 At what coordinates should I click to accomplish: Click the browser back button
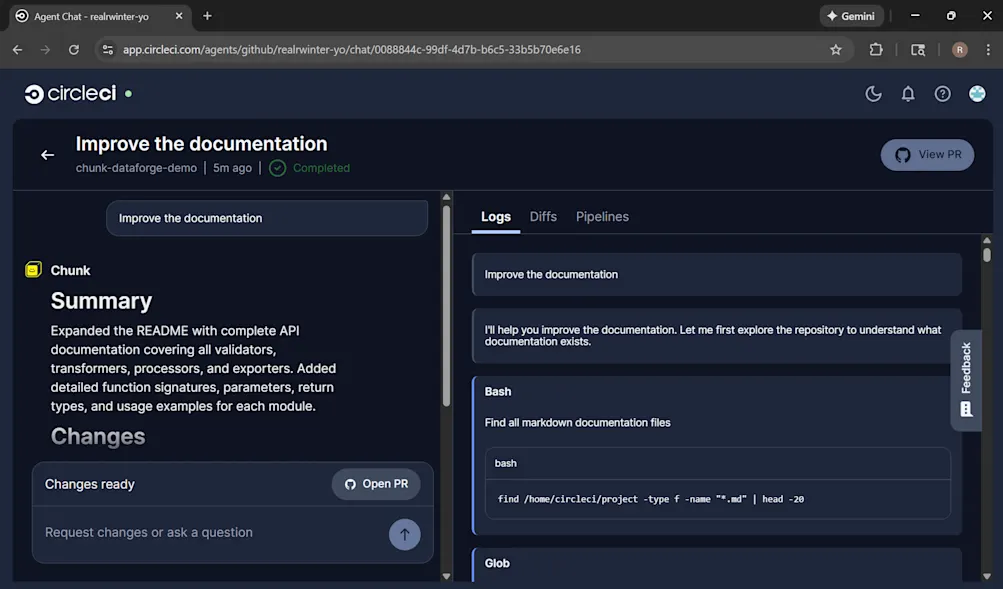click(x=17, y=50)
